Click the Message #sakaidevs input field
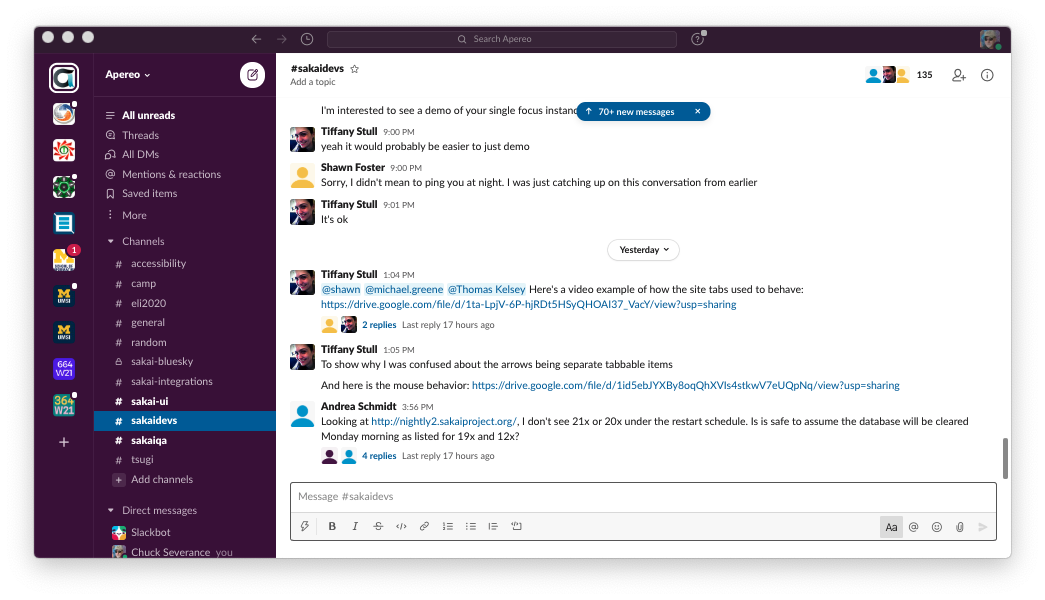Screen dimensions: 1045x600 click(640, 497)
